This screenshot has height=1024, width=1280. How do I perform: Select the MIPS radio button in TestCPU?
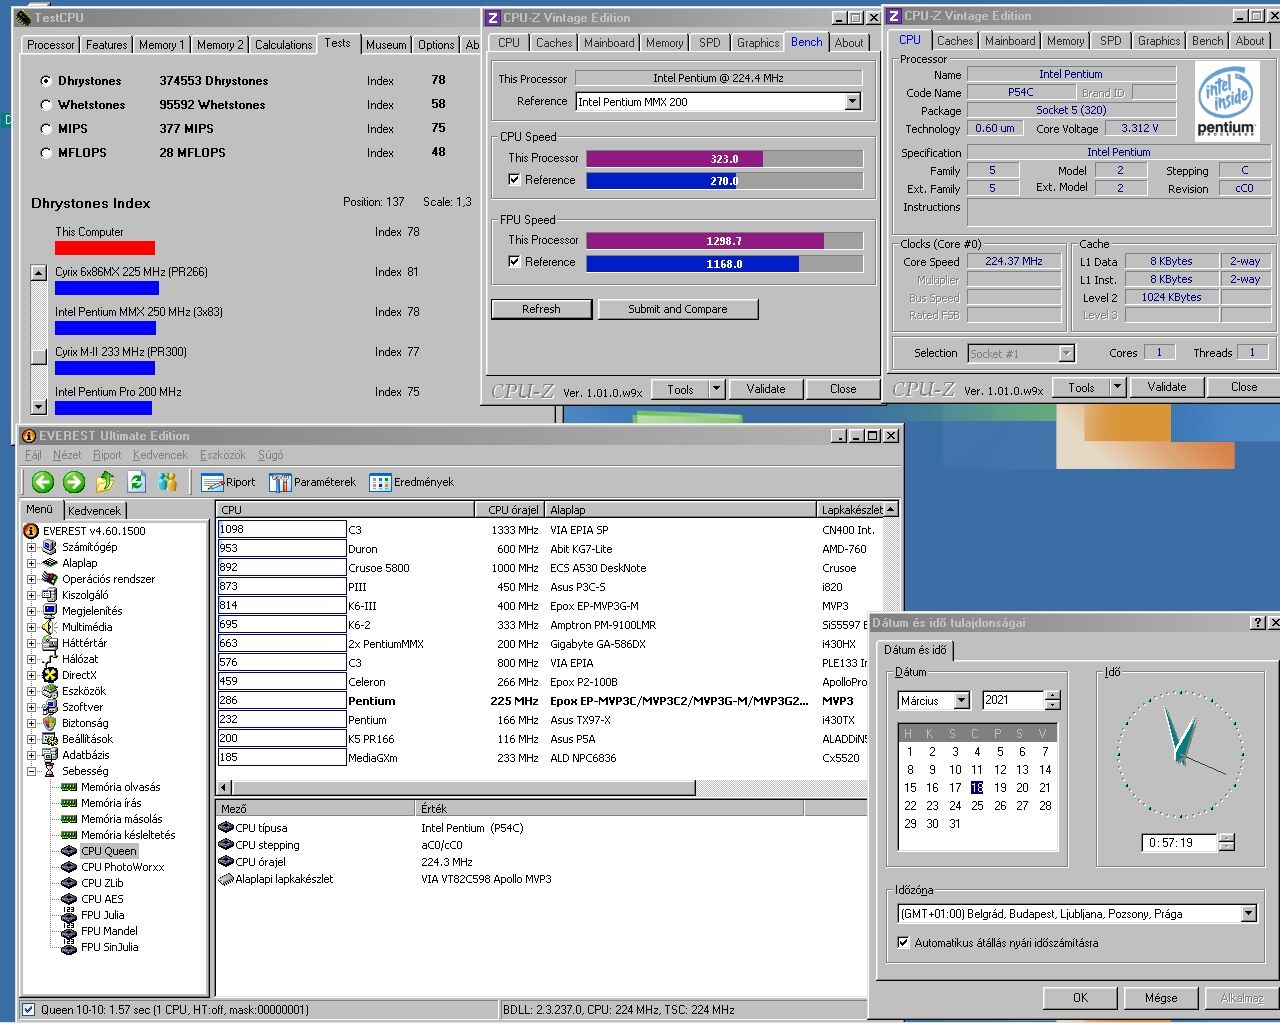pyautogui.click(x=46, y=129)
